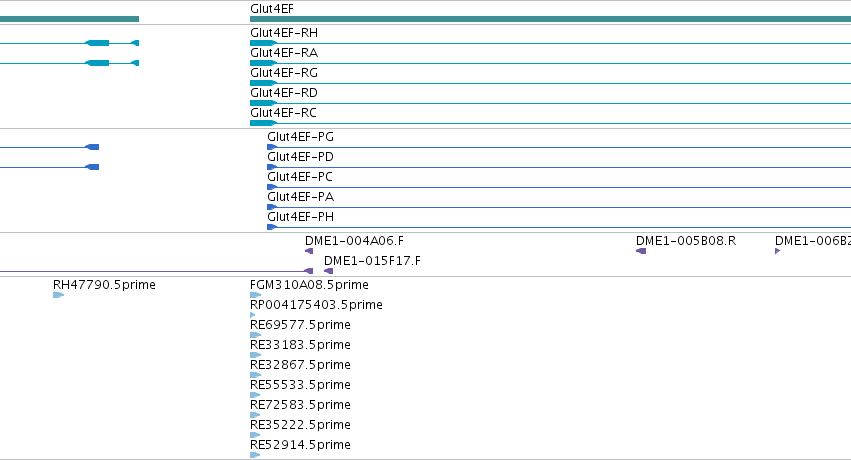This screenshot has height=460, width=851.
Task: Select the RP004175403.5prime label
Action: [316, 305]
